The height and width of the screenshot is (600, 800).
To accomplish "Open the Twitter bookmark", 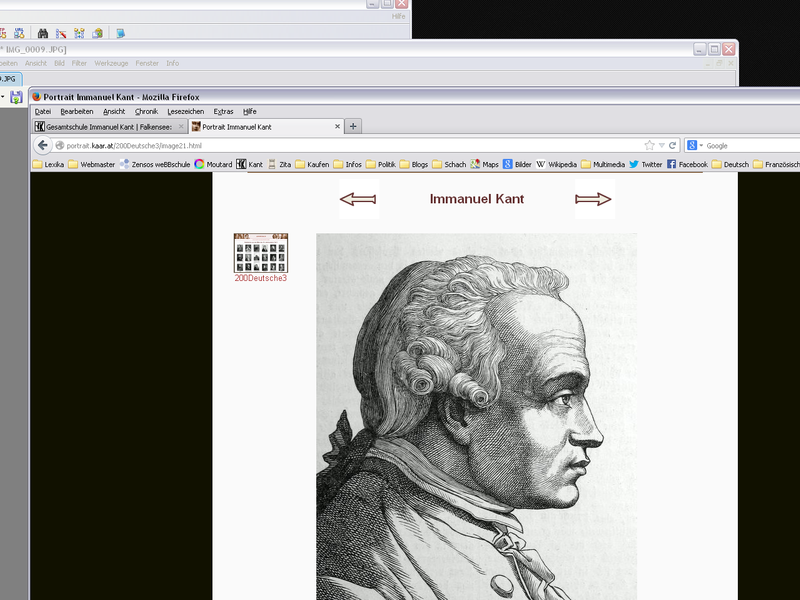I will [x=645, y=164].
